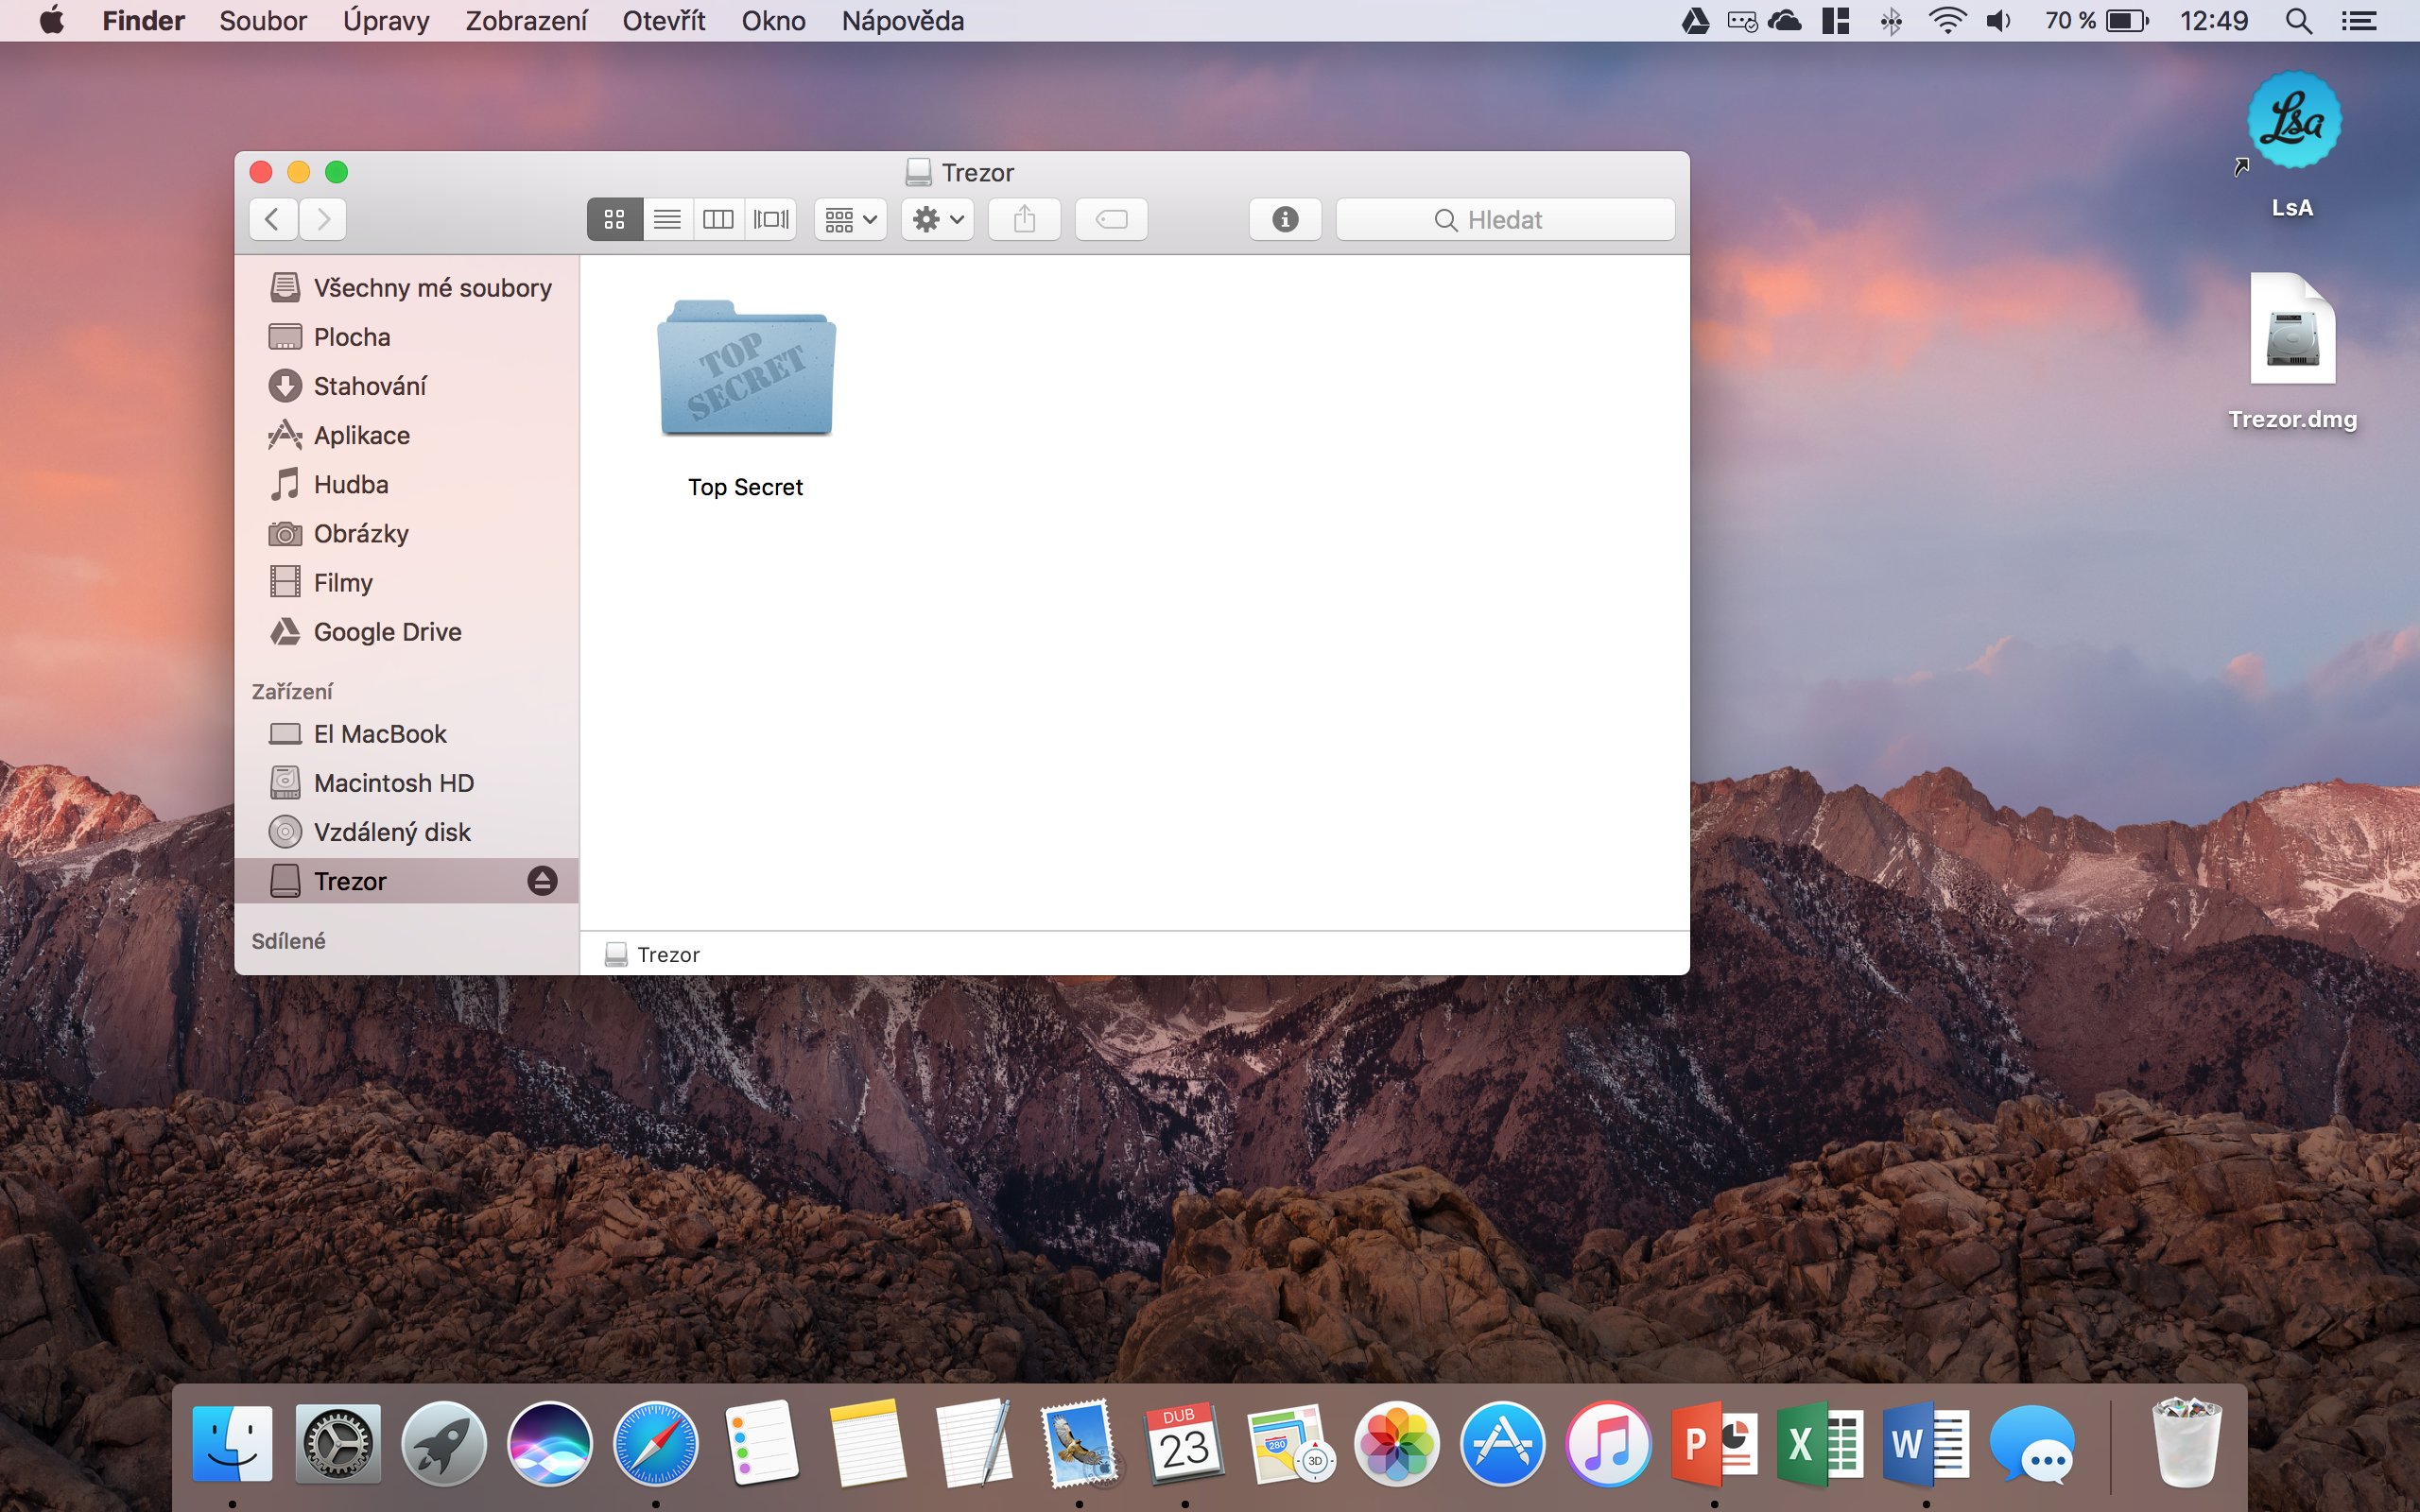This screenshot has height=1512, width=2420.
Task: Click the Share toolbar icon
Action: click(1024, 219)
